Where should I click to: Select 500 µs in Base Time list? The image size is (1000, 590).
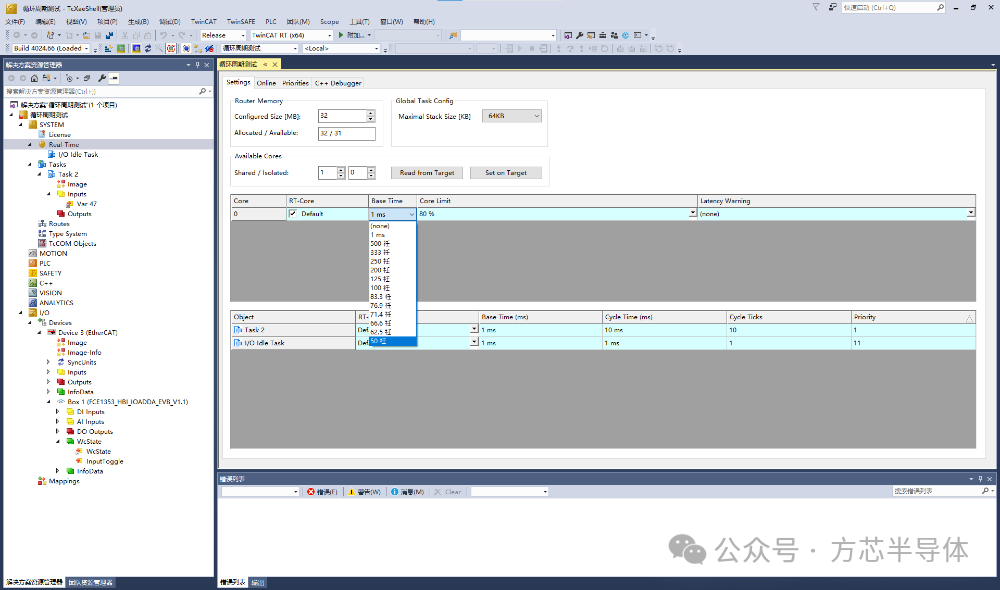[392, 244]
